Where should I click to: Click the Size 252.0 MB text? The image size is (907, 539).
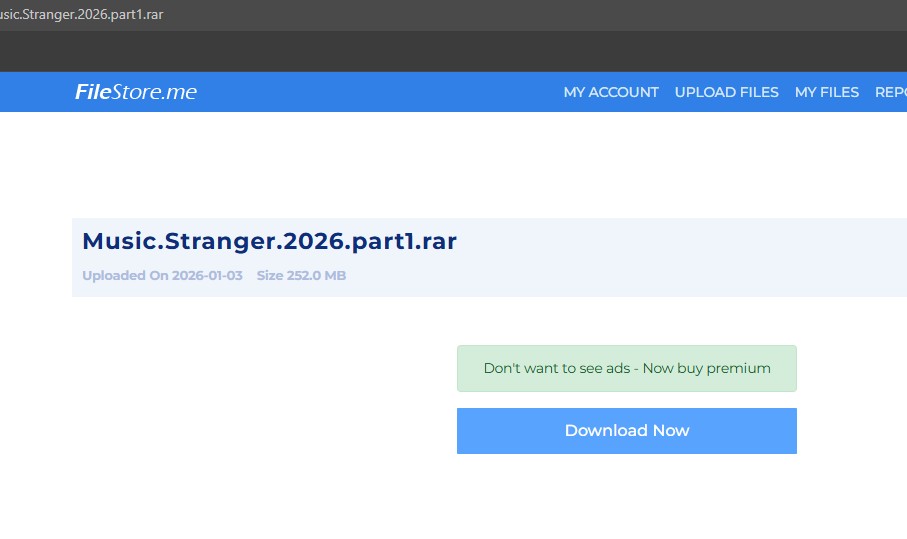click(301, 275)
